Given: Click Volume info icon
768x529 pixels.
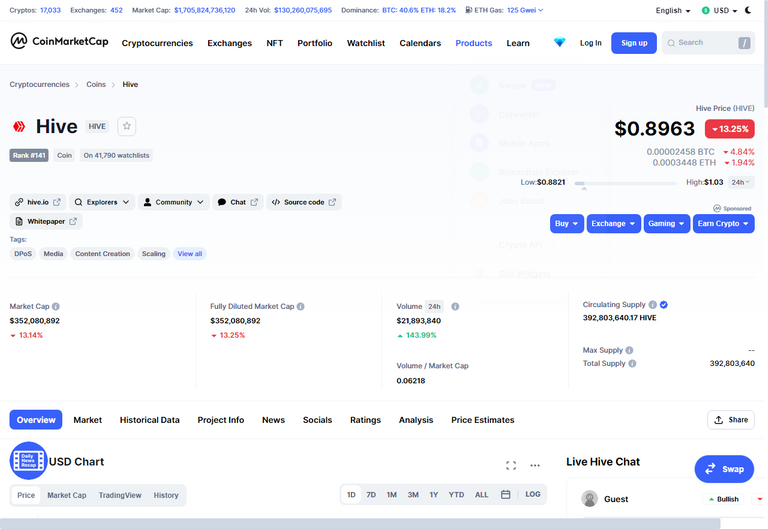Looking at the screenshot, I should click(455, 307).
